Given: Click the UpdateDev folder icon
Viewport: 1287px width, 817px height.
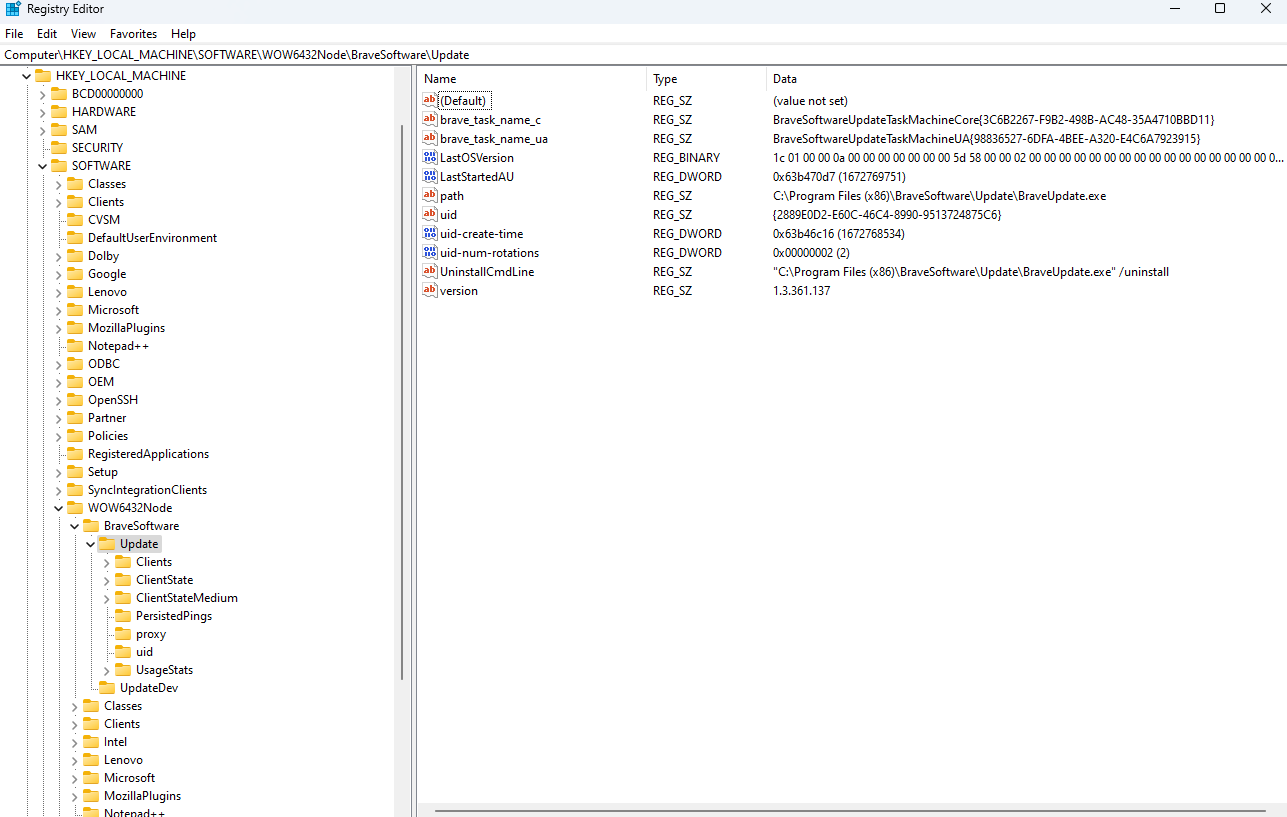Looking at the screenshot, I should (107, 688).
